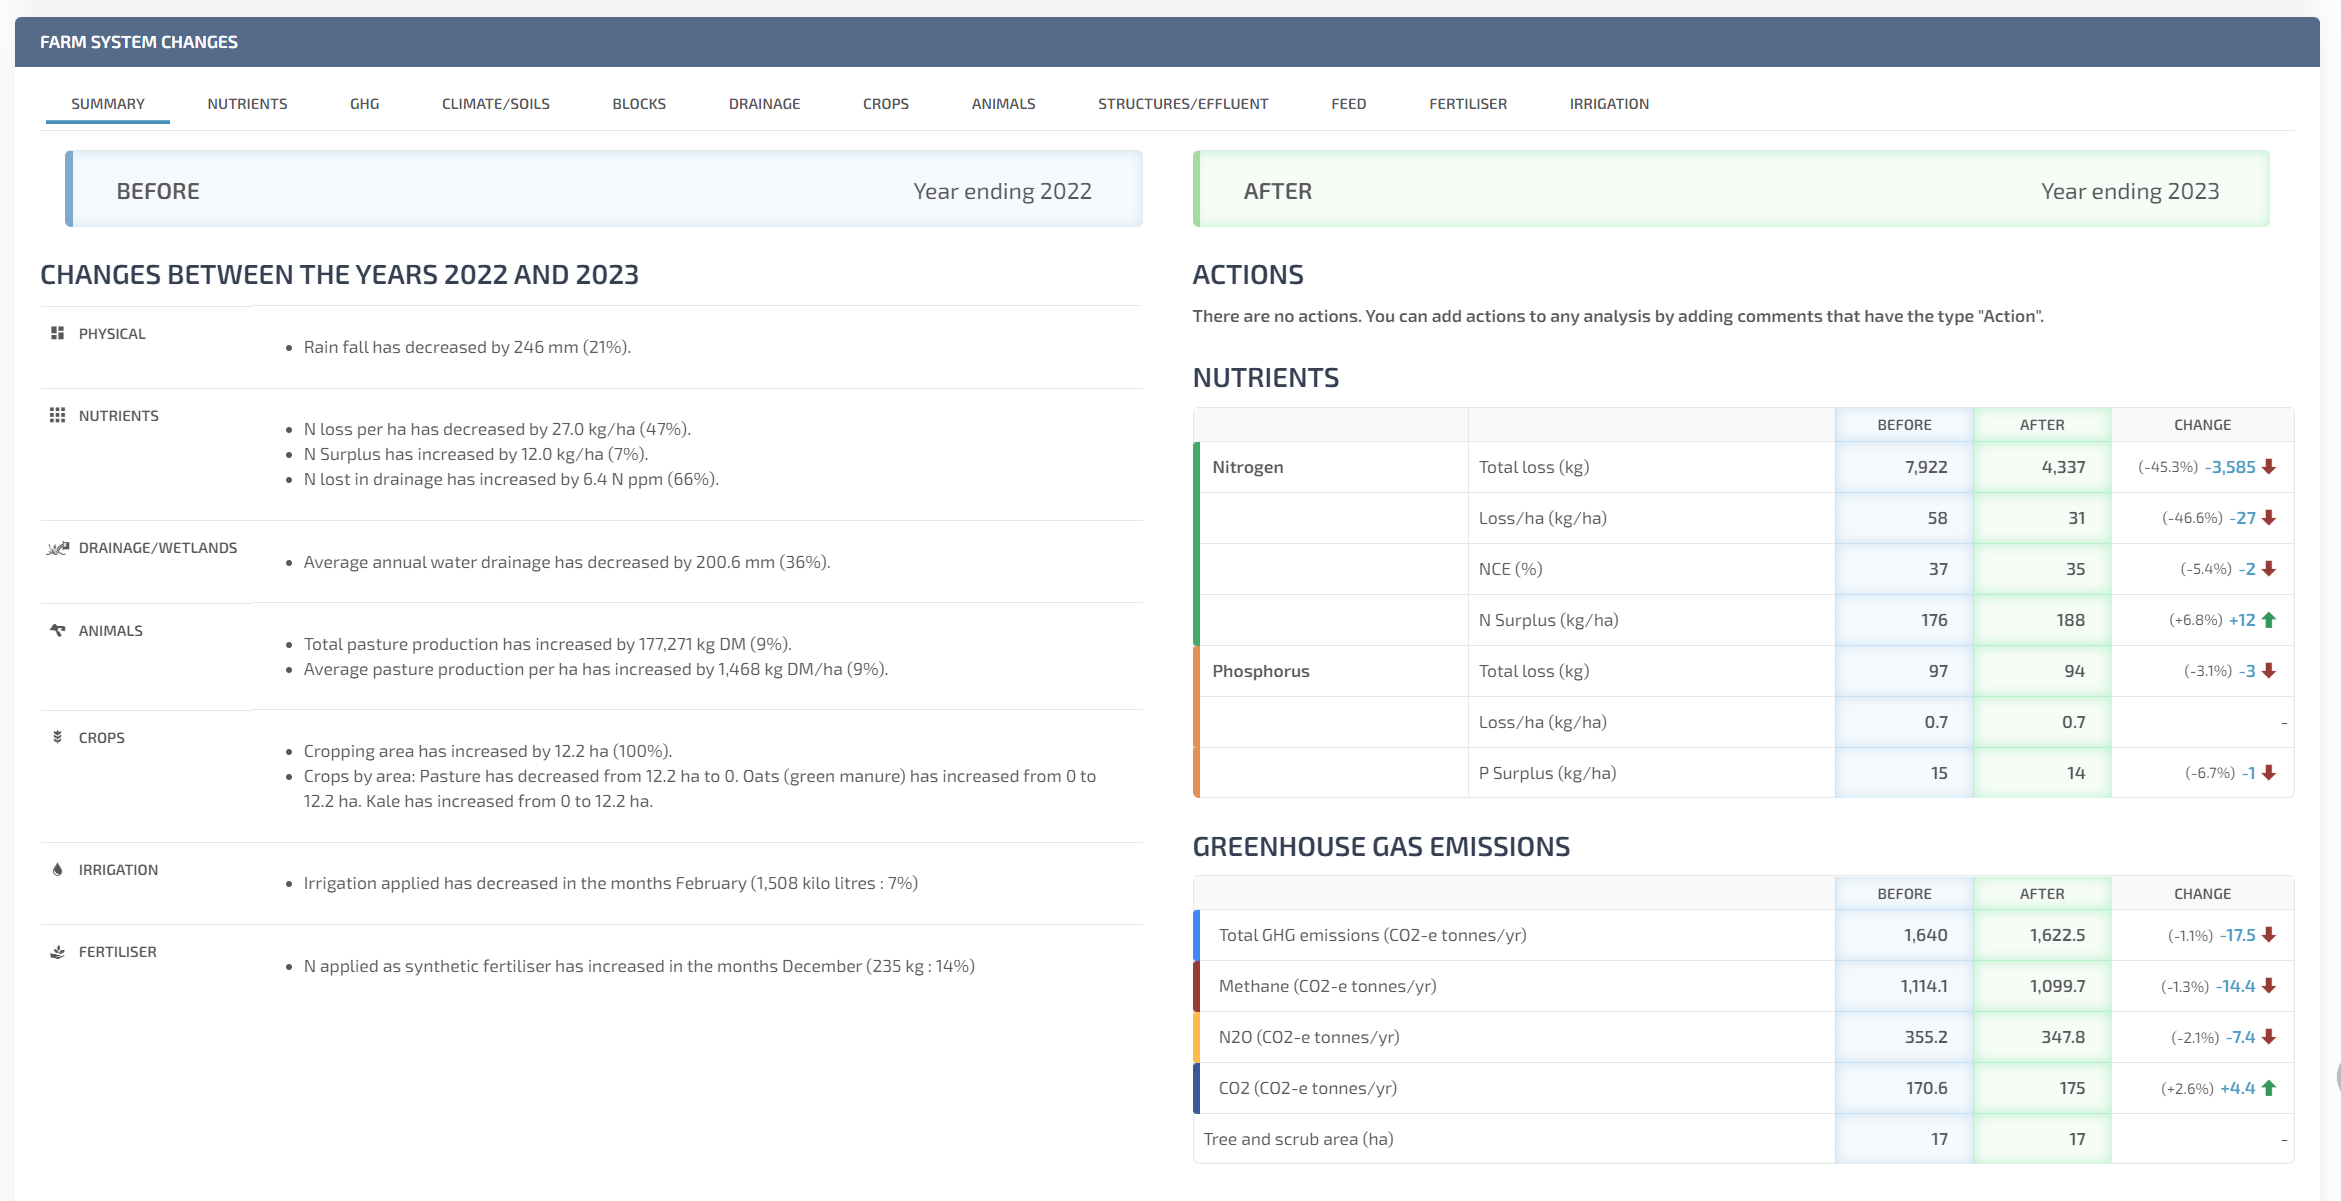Click the red down arrow beside -3,585
Screen dimensions: 2341x1201
(2269, 467)
